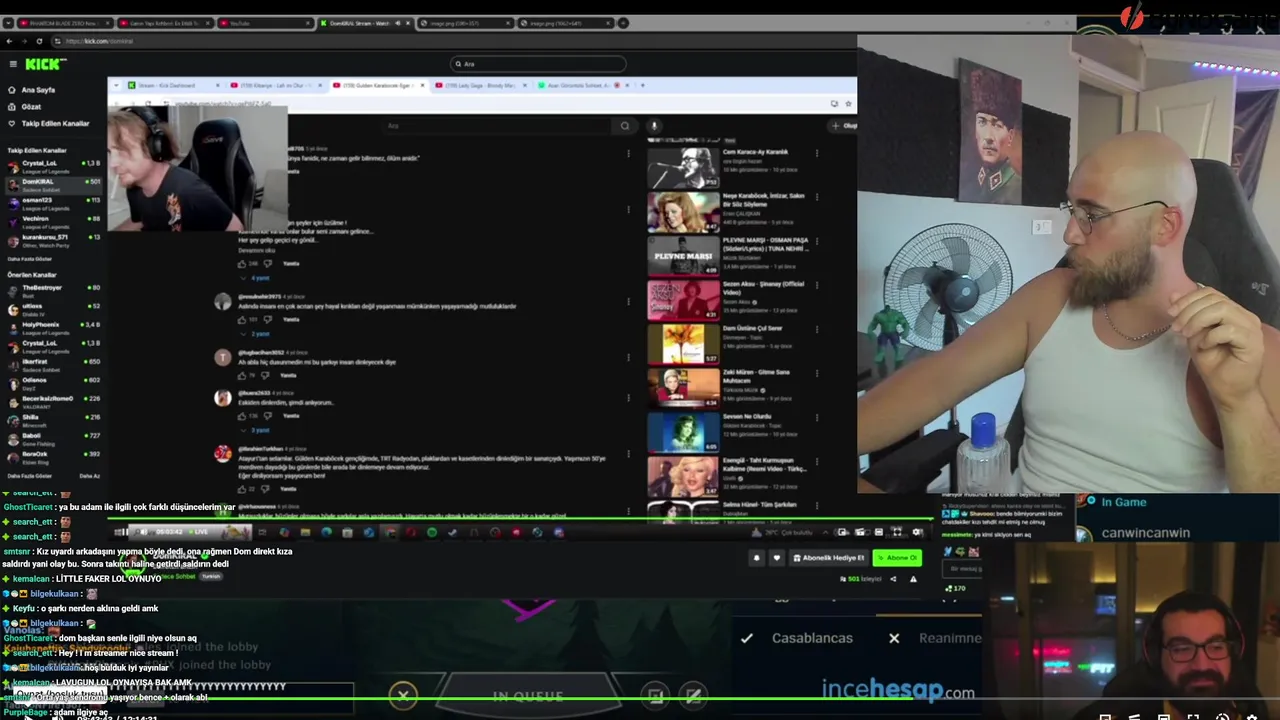The image size is (1280, 720).
Task: Follow channel via heart icon
Action: [x=776, y=558]
